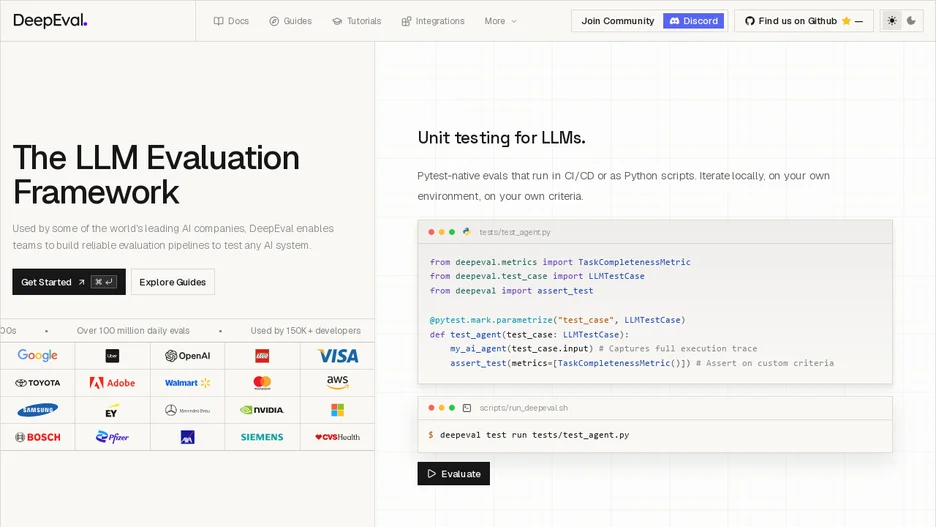Viewport: 936px width, 527px height.
Task: Click the assert_test(metrics=...) code line
Action: tap(642, 363)
